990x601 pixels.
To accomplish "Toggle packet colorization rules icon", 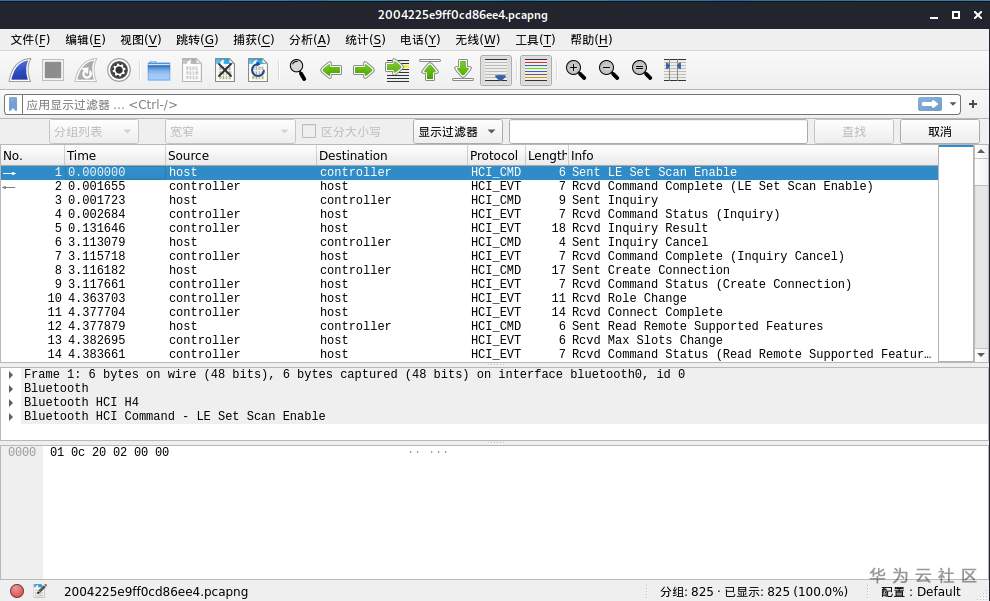I will coord(535,70).
